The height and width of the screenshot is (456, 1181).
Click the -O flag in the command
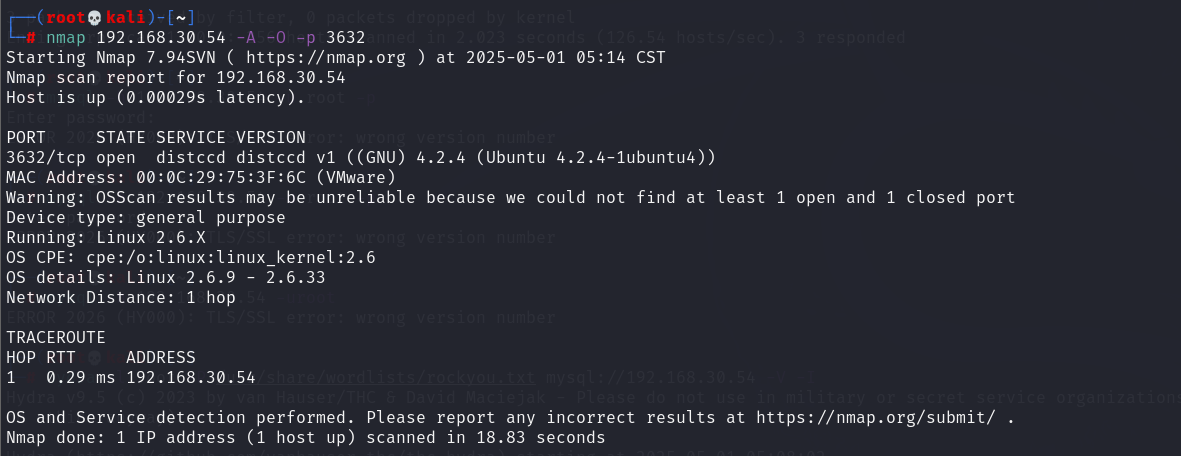pos(276,38)
